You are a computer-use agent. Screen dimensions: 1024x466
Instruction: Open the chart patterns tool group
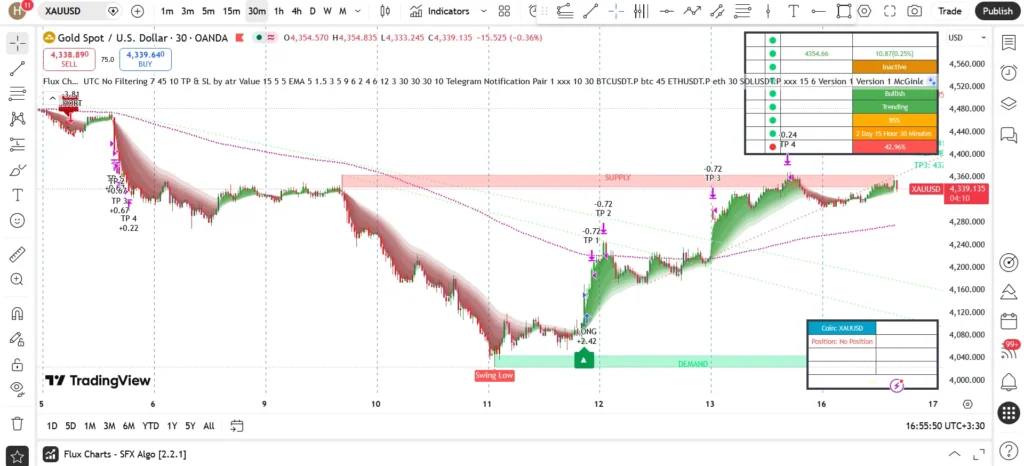click(18, 119)
